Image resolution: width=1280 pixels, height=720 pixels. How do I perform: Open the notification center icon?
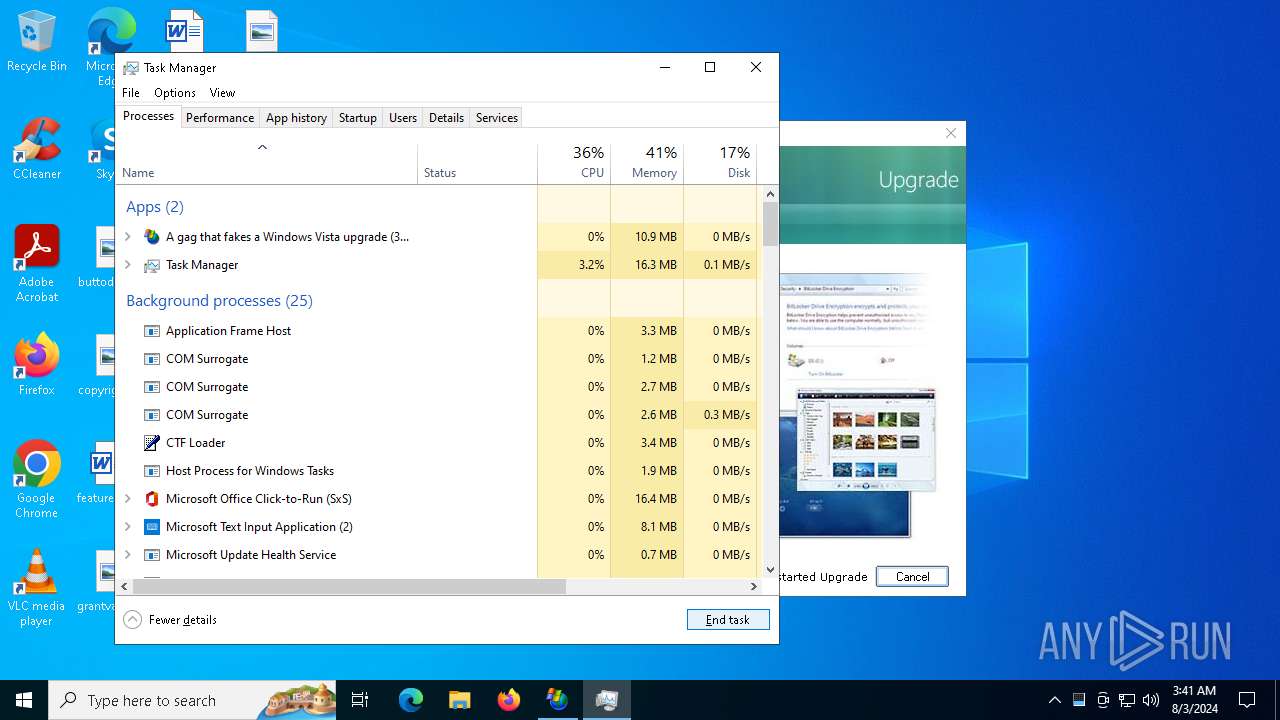1247,700
